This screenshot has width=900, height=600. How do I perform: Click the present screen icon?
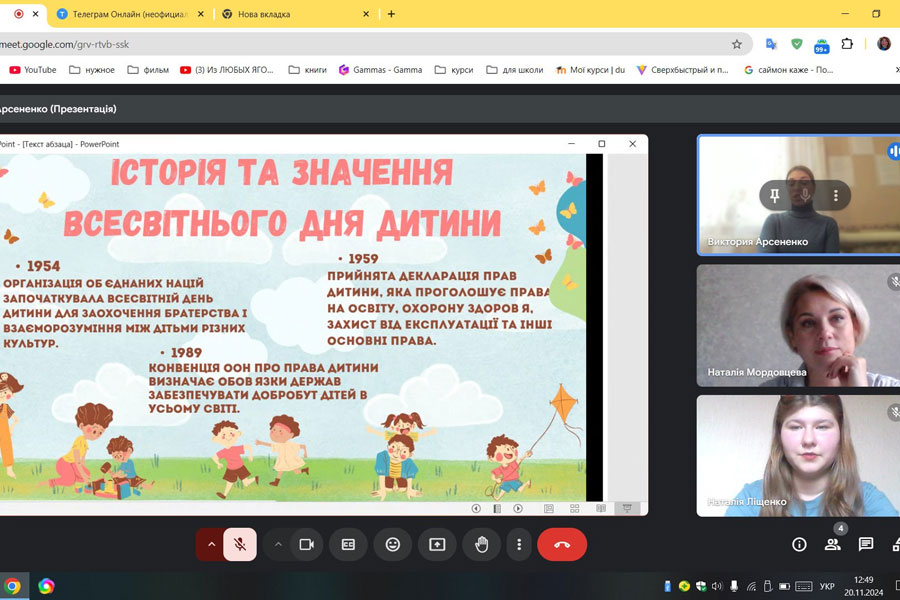(x=437, y=544)
